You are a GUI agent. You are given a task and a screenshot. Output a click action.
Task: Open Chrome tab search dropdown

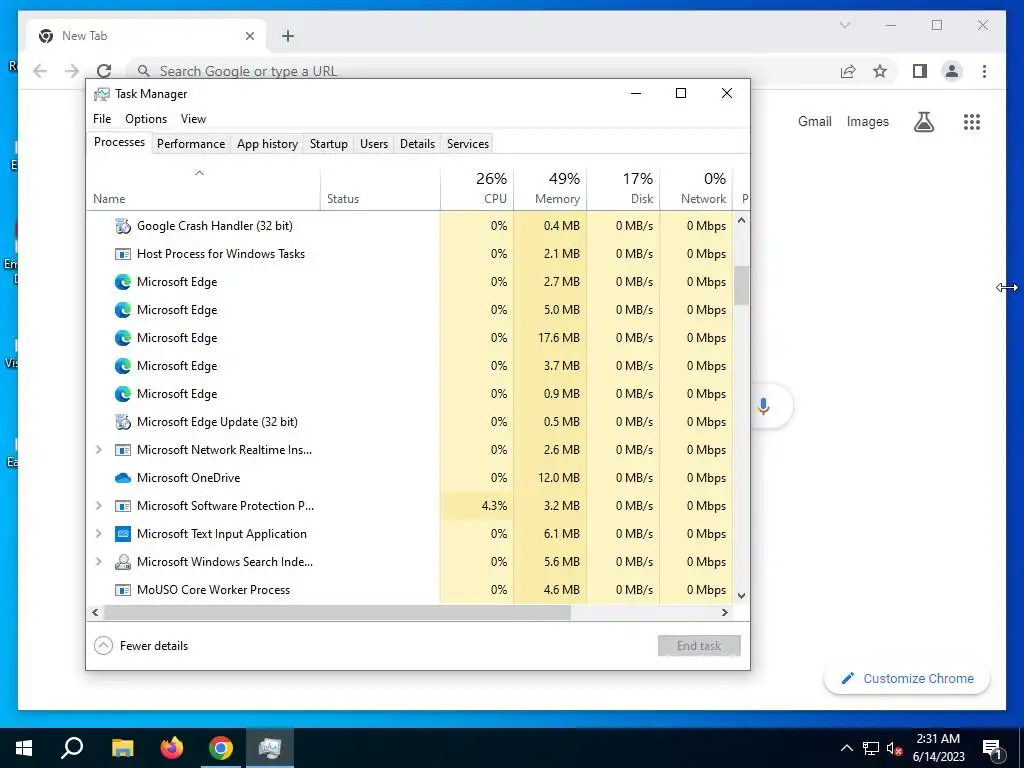coord(844,25)
